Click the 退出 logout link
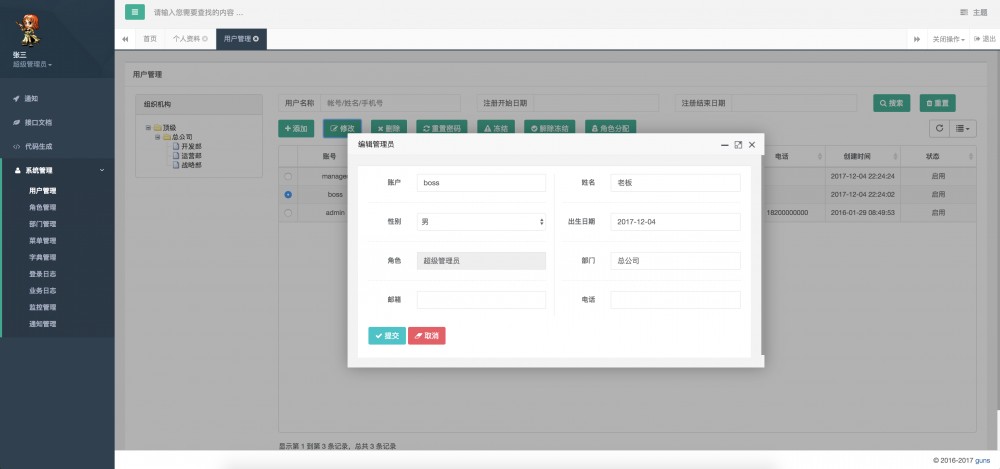This screenshot has height=469, width=1000. 985,39
